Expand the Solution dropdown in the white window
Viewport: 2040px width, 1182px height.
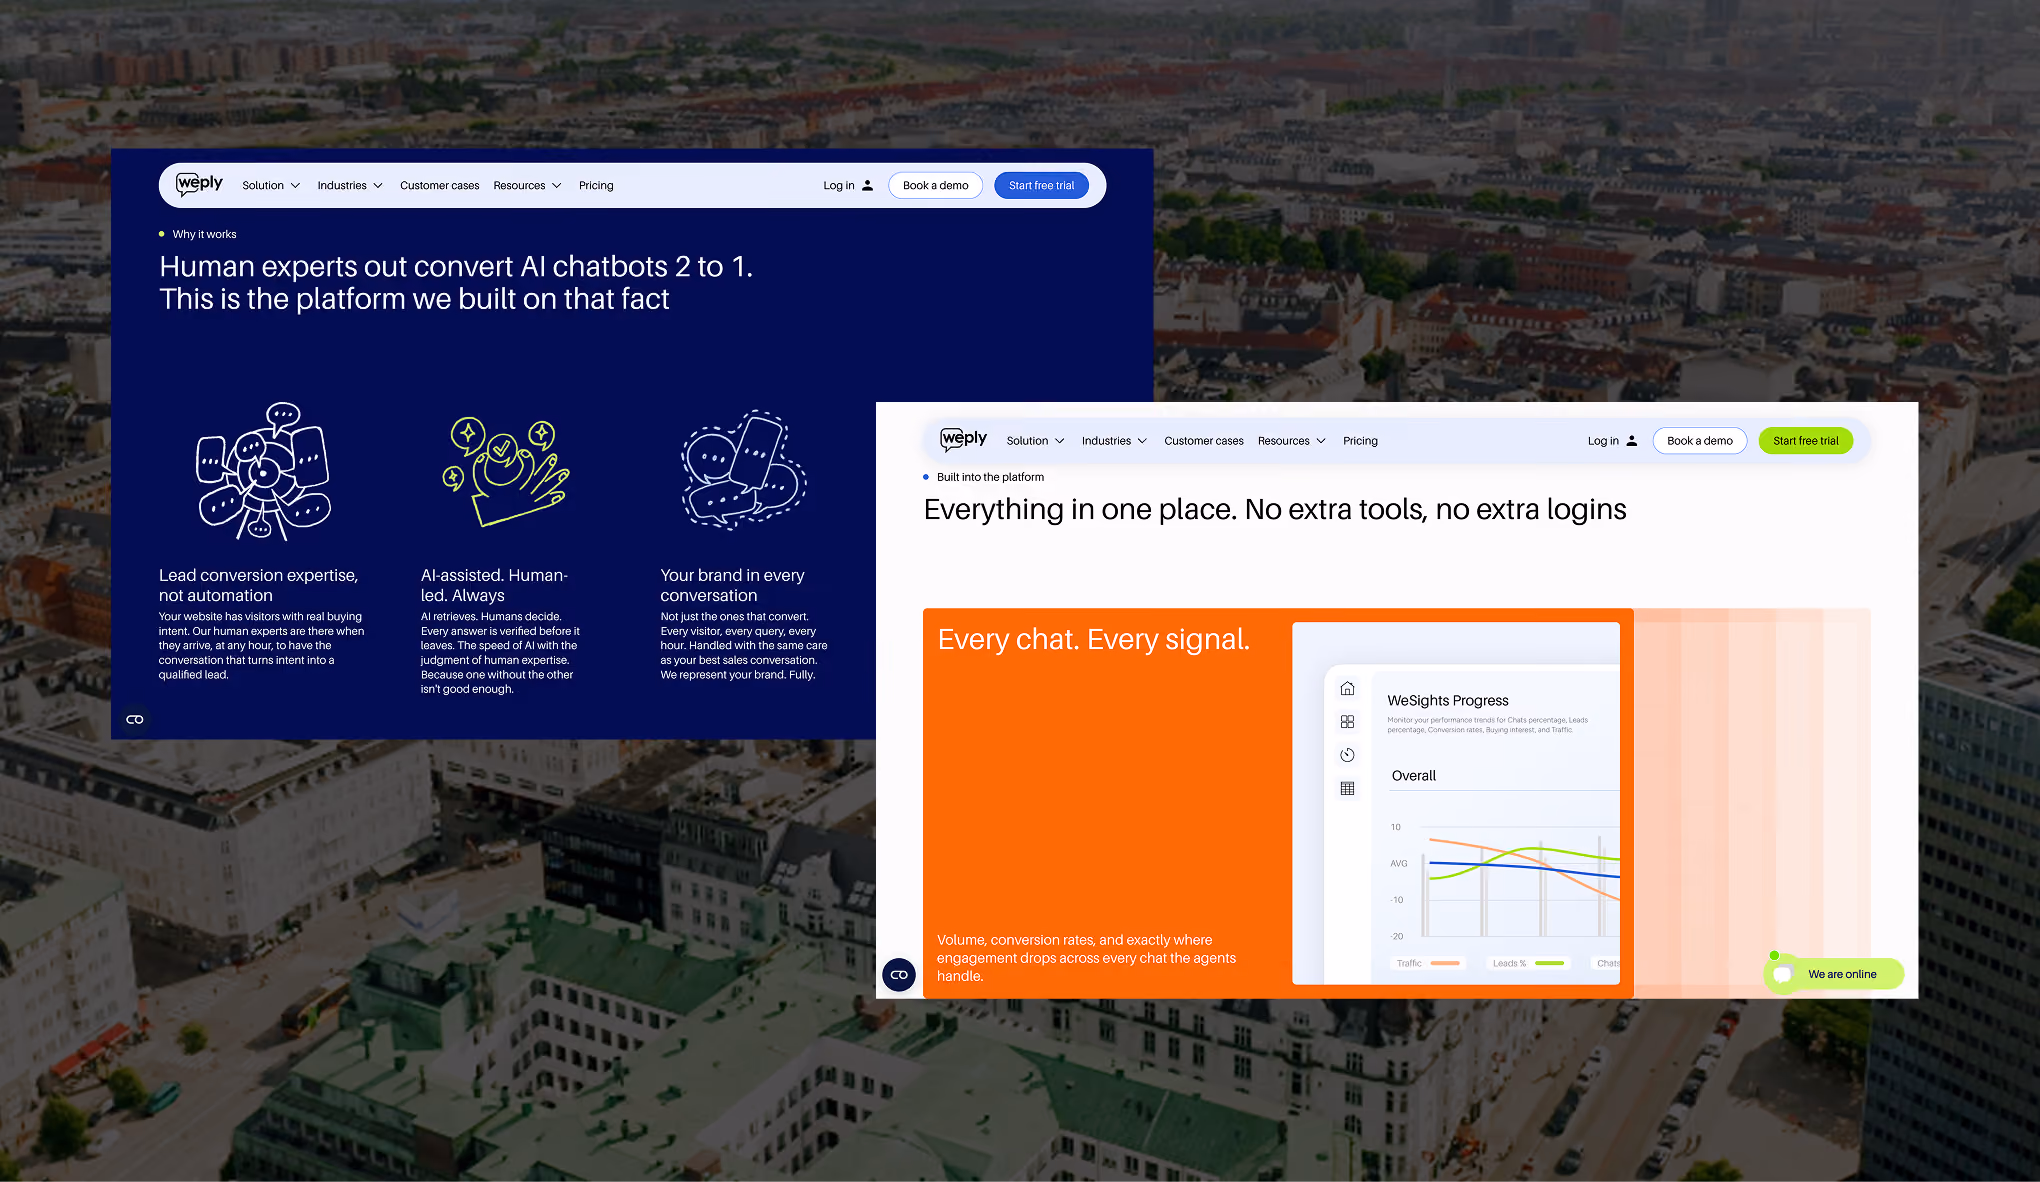pyautogui.click(x=1035, y=441)
